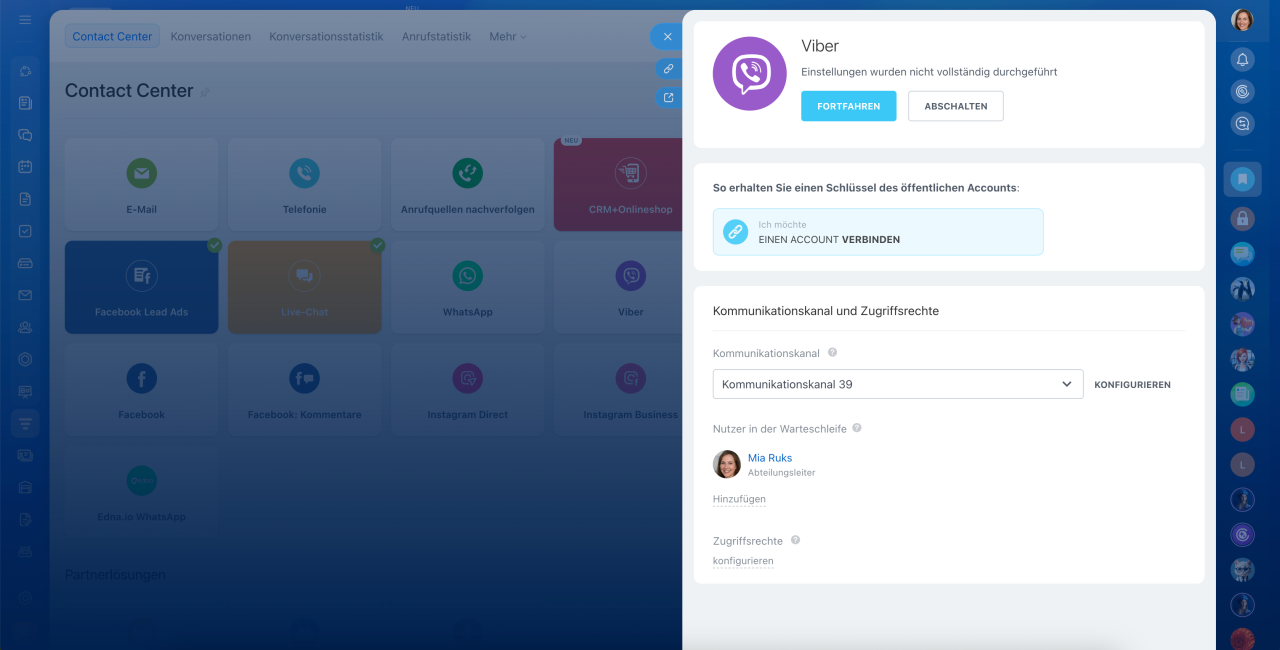
Task: Open the Mia Ruks profile link
Action: point(770,458)
